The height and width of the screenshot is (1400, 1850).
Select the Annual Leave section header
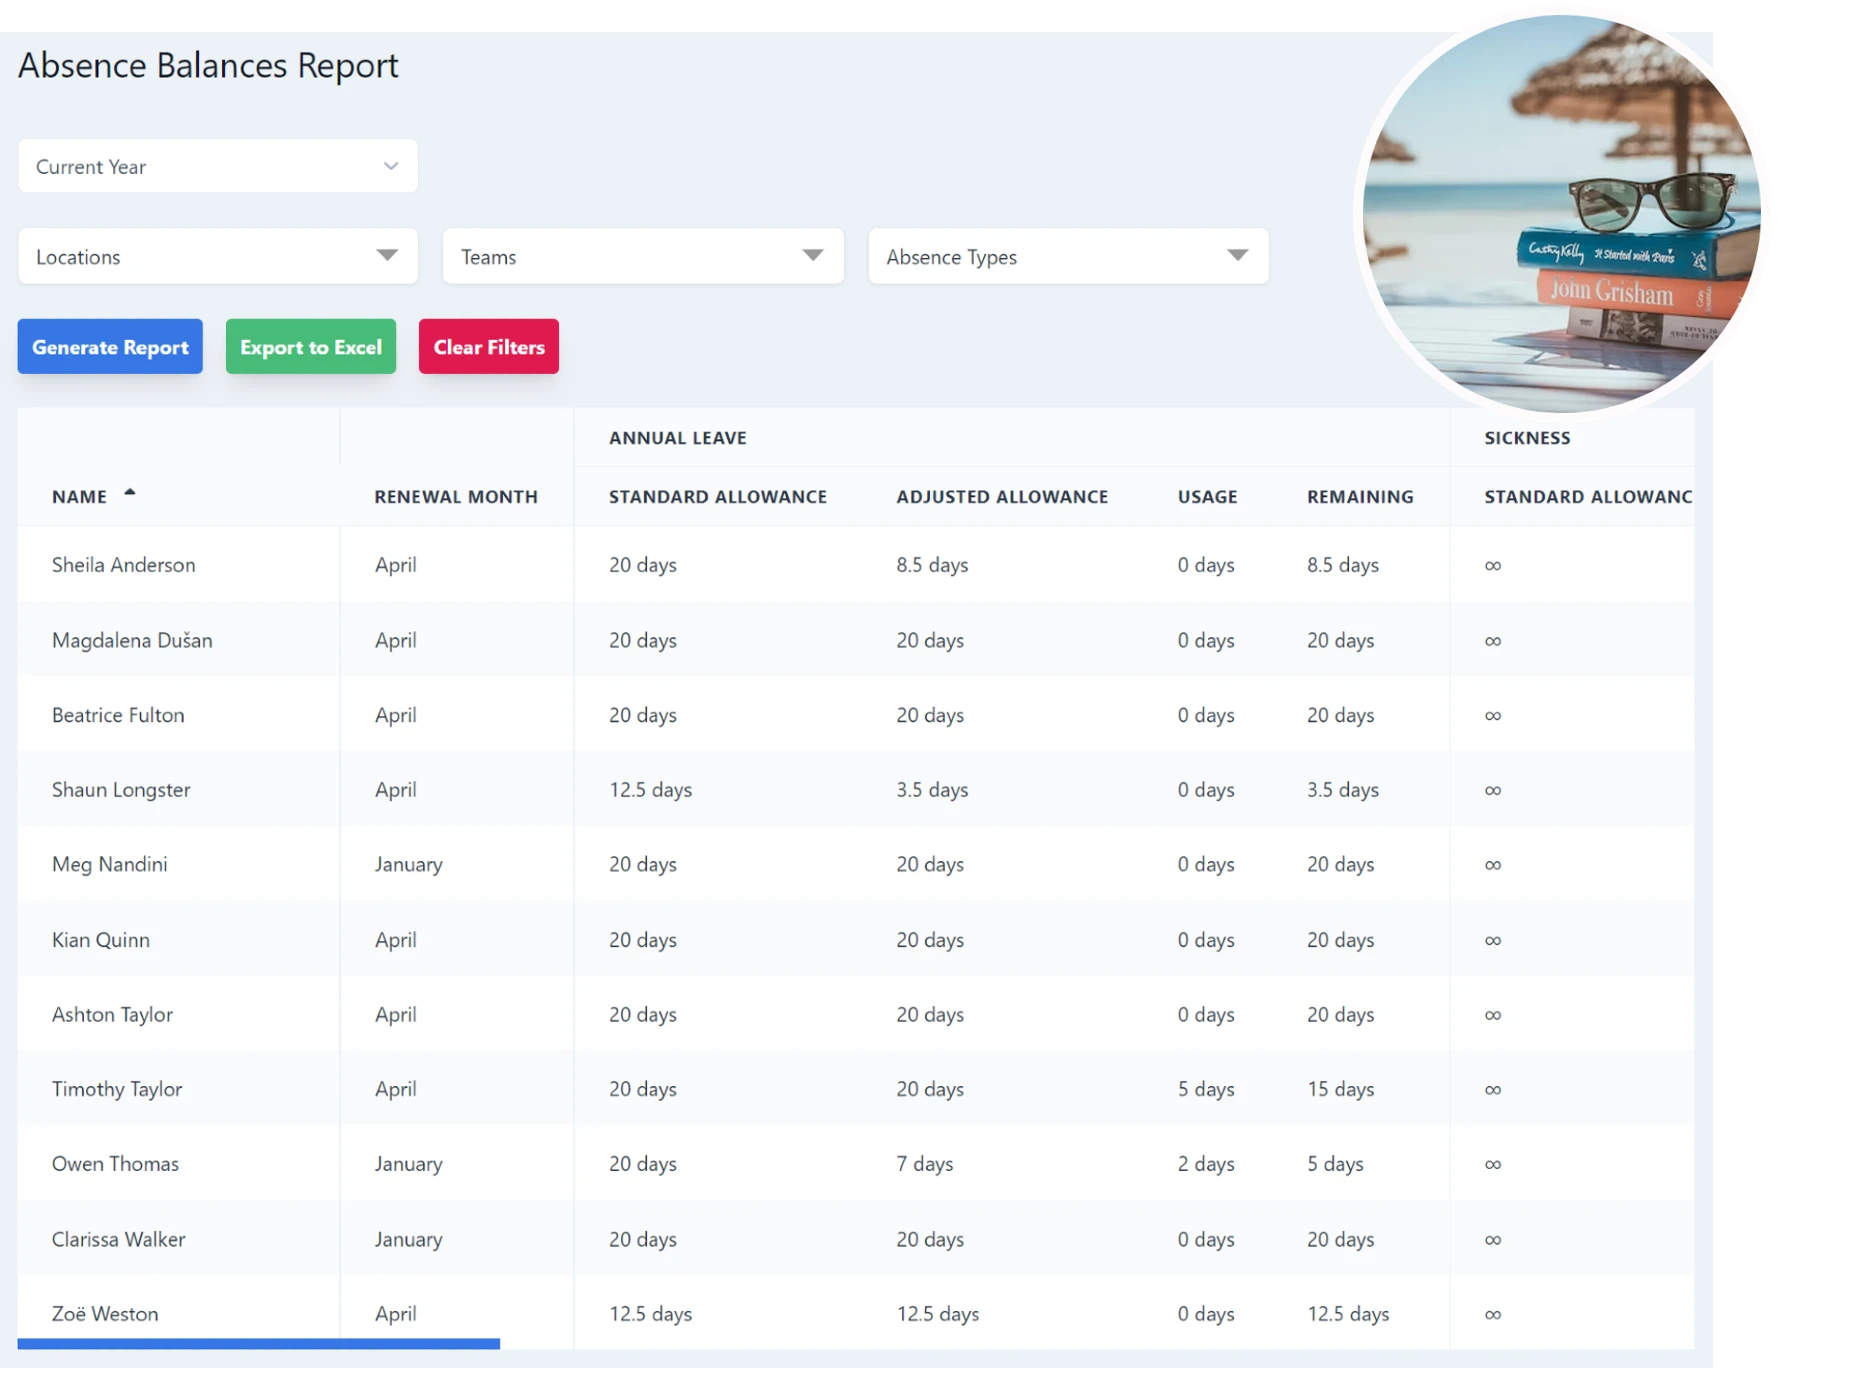pos(677,437)
